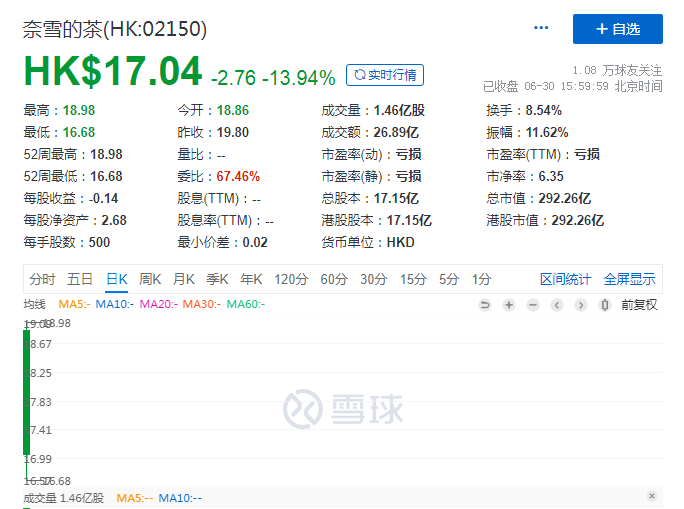Screen dimensions: 684x509
Task: Click the 成交量 1.46亿股 value
Action: [399, 110]
